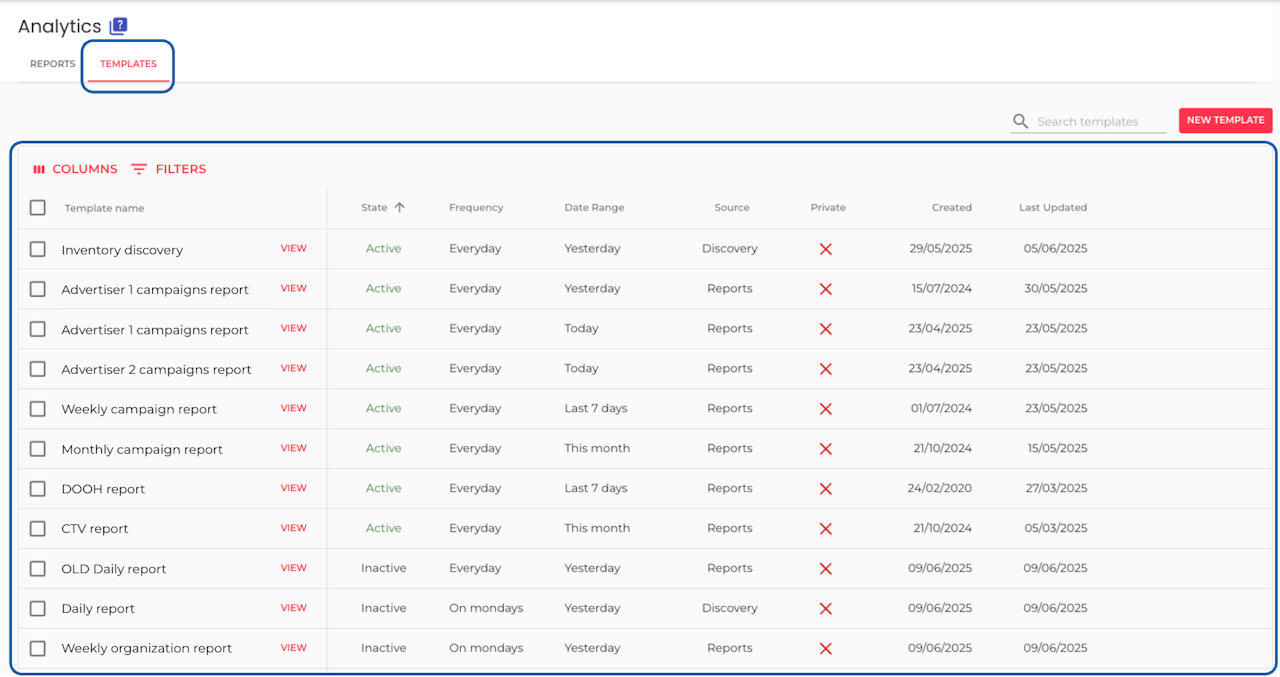The height and width of the screenshot is (677, 1280).
Task: Select the Weekly campaign report checkbox
Action: [38, 409]
